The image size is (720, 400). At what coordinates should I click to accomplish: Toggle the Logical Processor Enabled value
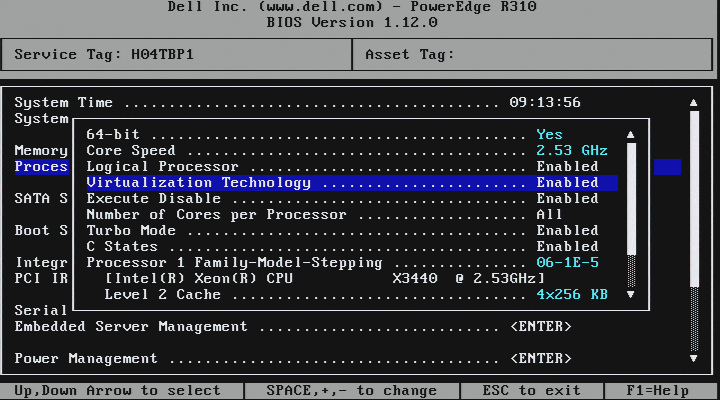(x=568, y=166)
